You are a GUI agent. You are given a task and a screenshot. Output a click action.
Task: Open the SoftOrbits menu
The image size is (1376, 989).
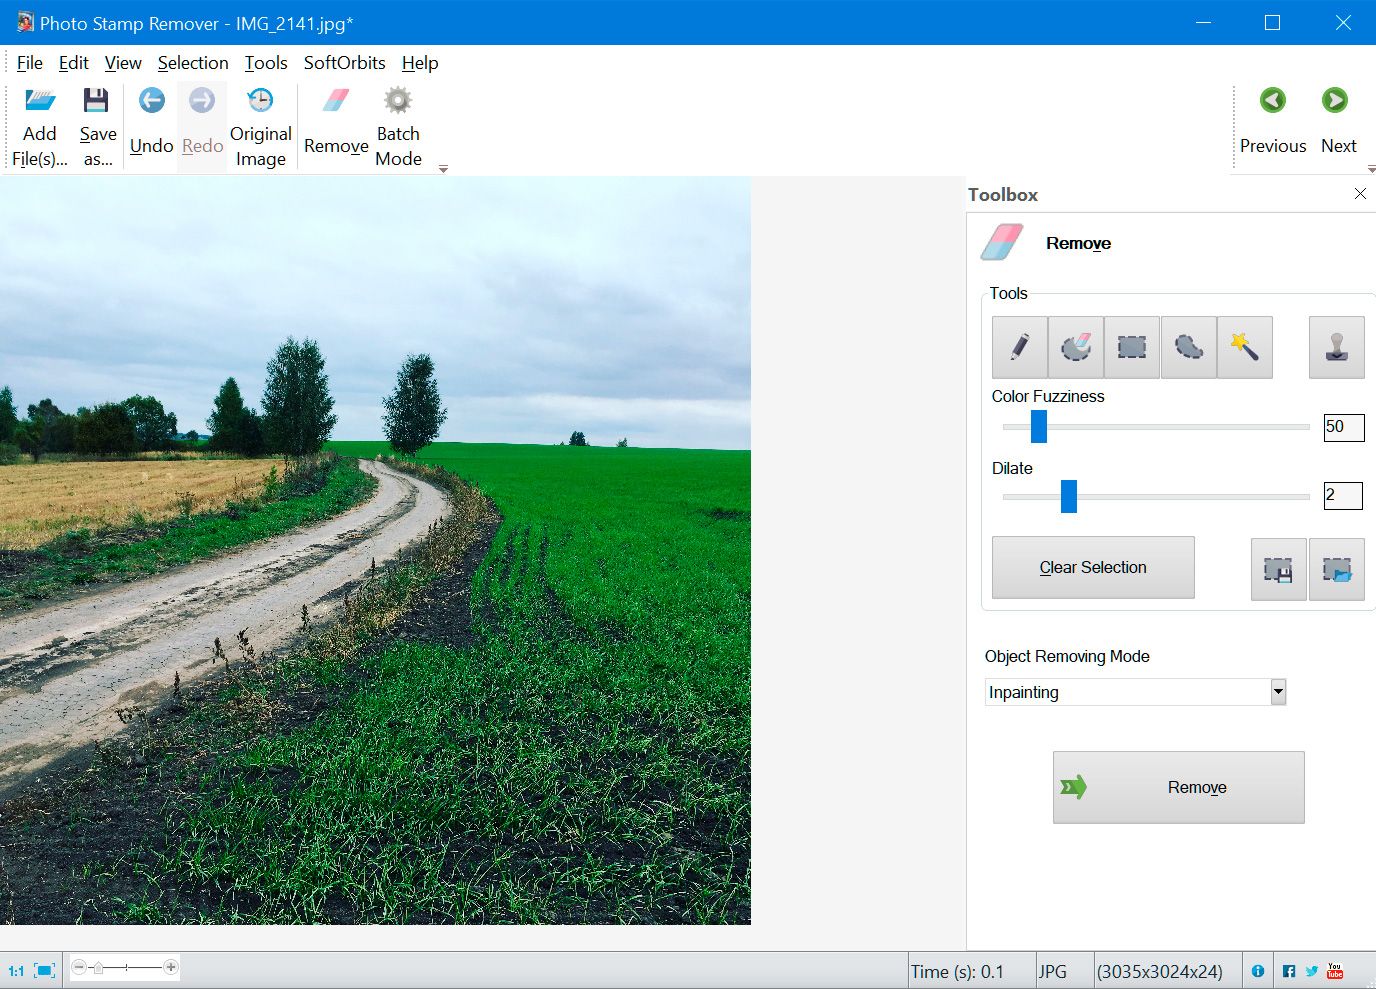coord(344,63)
